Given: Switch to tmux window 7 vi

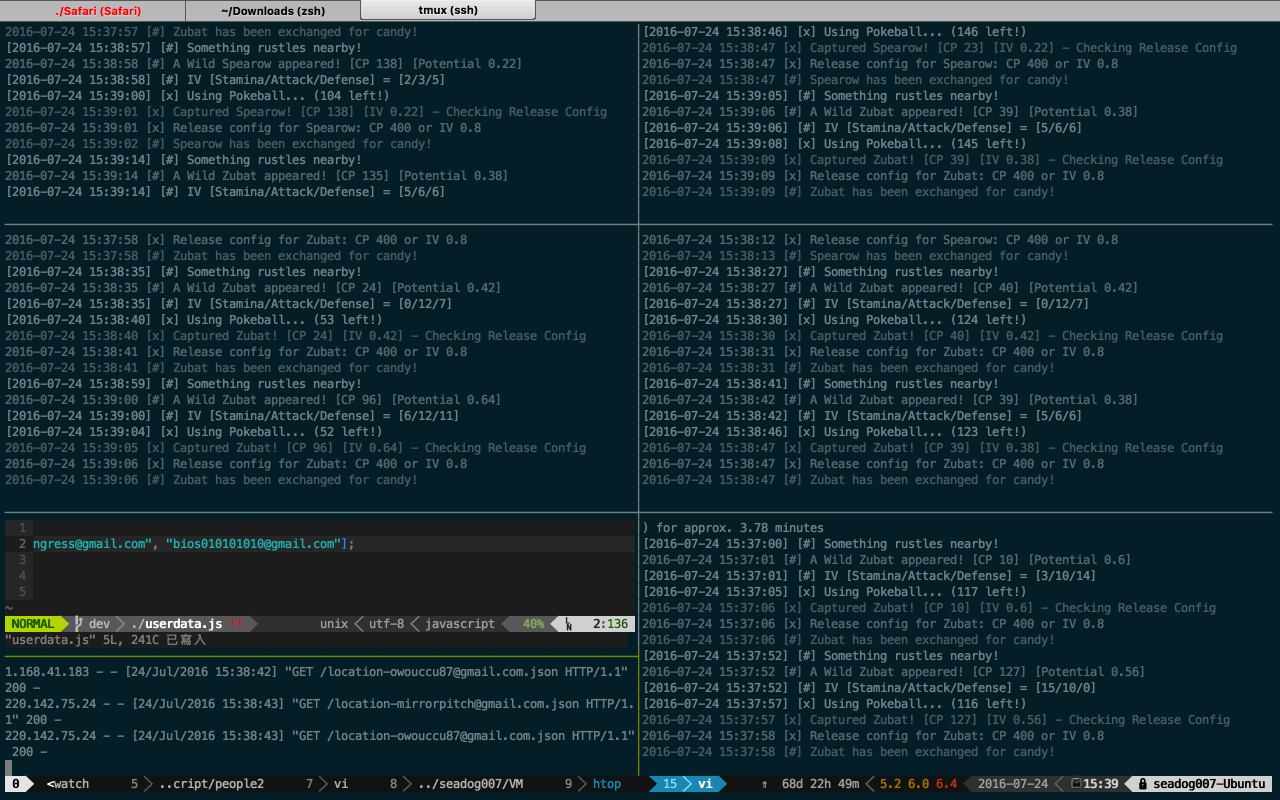Looking at the screenshot, I should coord(330,784).
